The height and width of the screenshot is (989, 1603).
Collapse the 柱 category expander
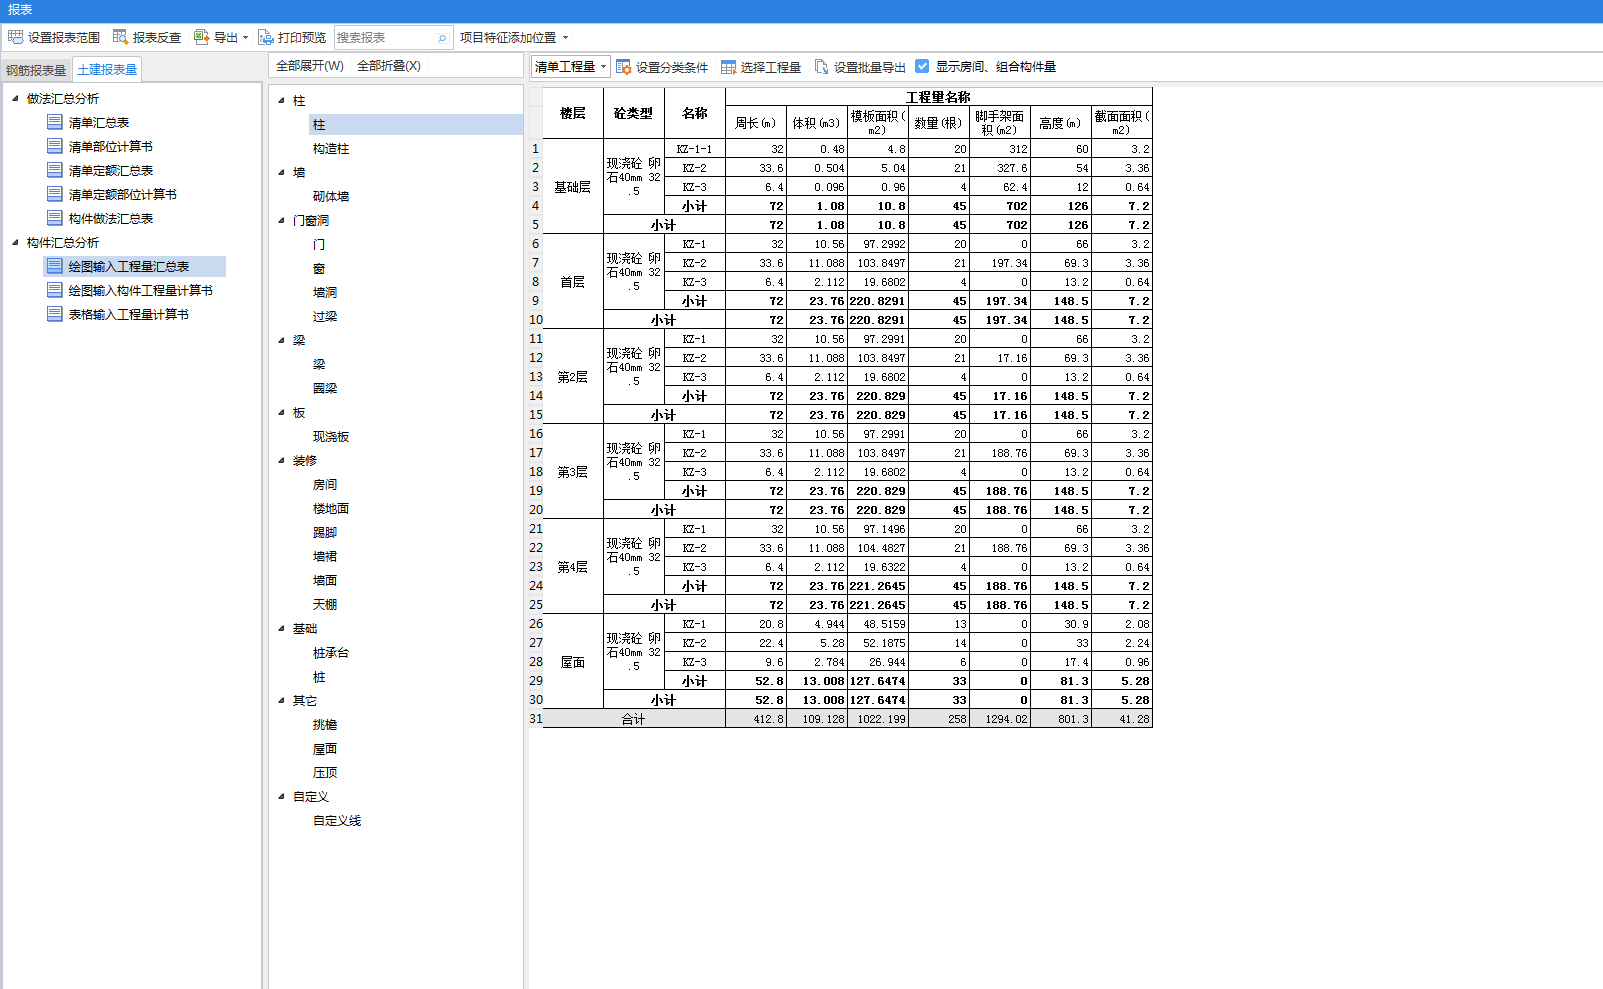[281, 100]
